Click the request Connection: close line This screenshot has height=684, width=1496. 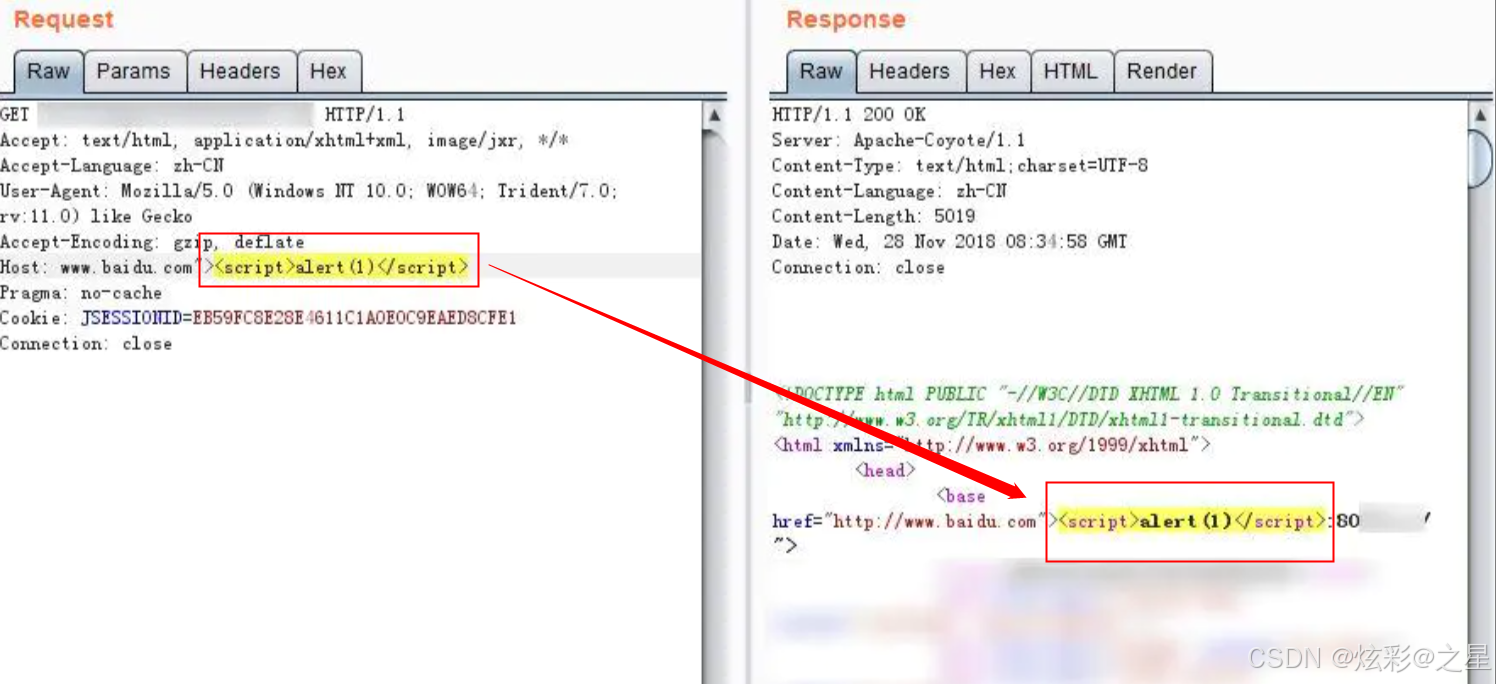[x=86, y=344]
